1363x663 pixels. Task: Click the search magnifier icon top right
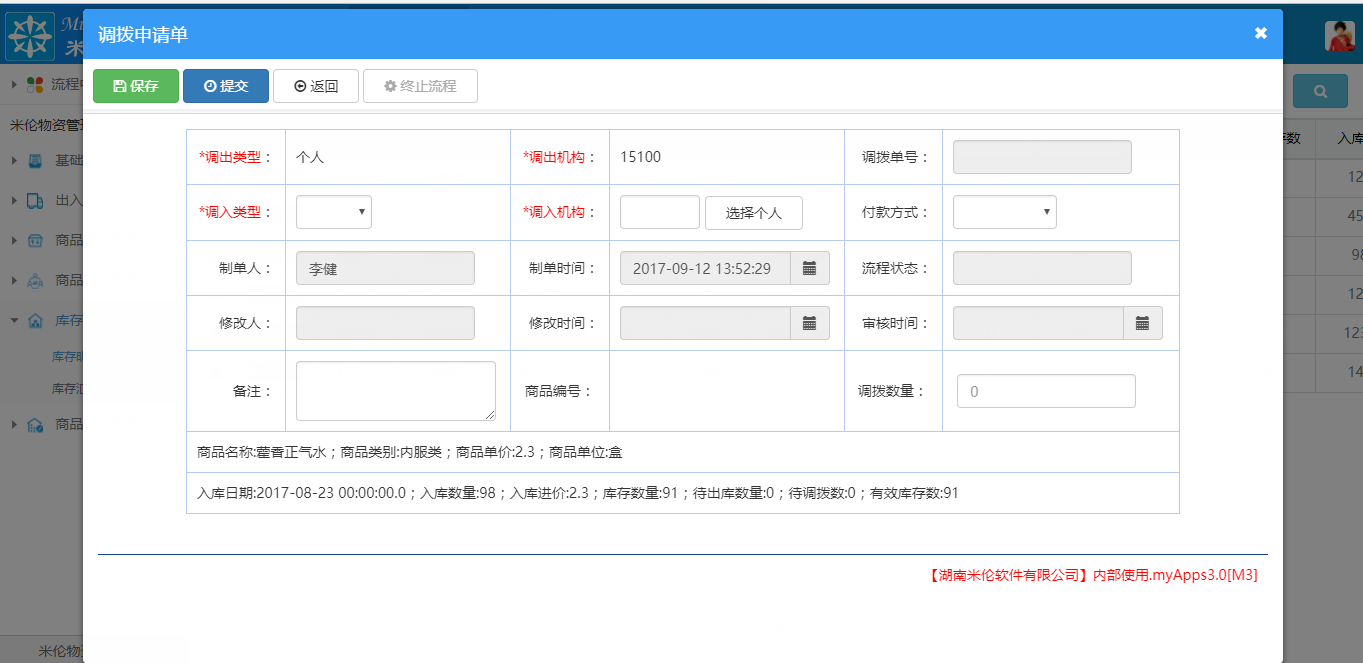[x=1320, y=90]
